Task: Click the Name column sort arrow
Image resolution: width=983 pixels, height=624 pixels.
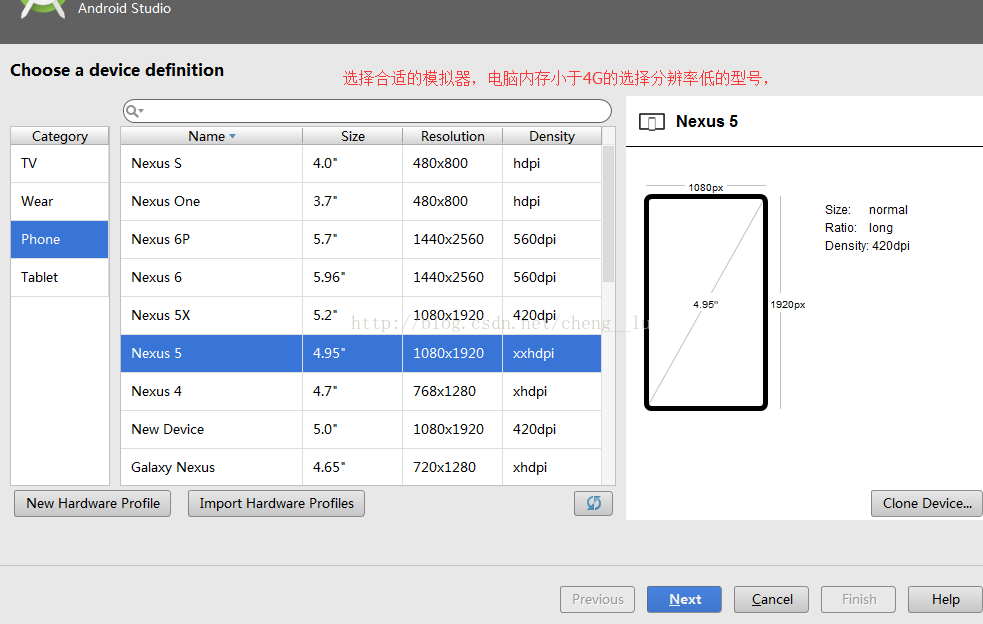Action: [x=233, y=136]
